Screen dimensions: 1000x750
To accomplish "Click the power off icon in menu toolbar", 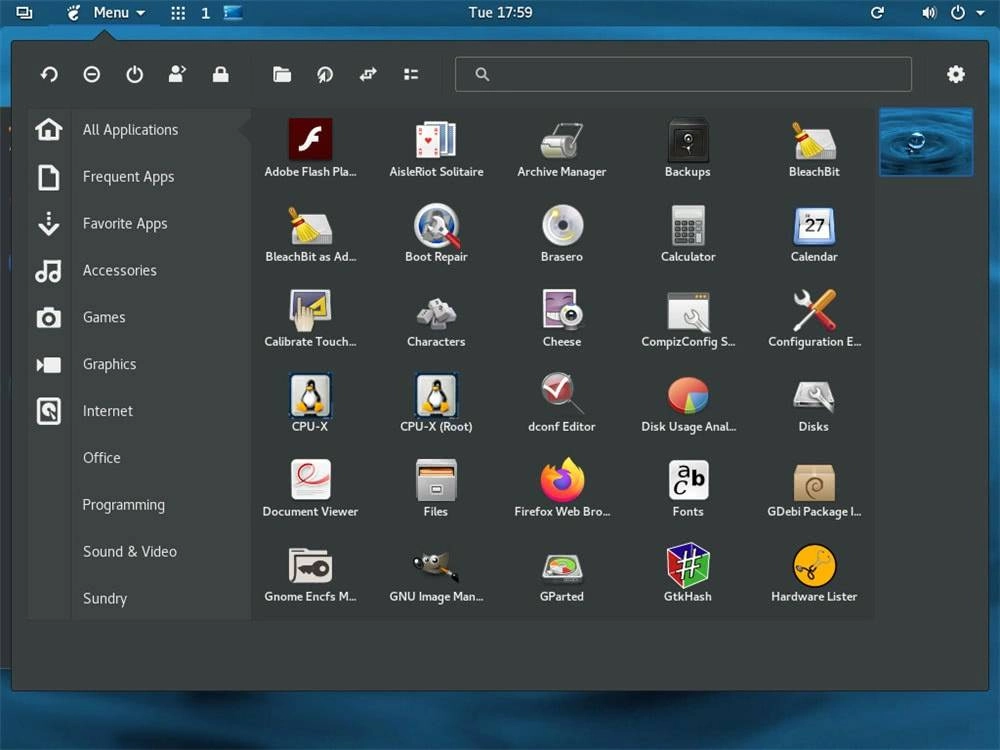I will point(135,75).
